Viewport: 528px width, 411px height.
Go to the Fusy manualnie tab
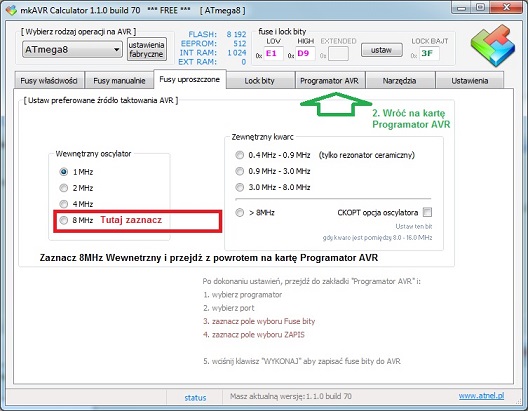click(x=119, y=81)
